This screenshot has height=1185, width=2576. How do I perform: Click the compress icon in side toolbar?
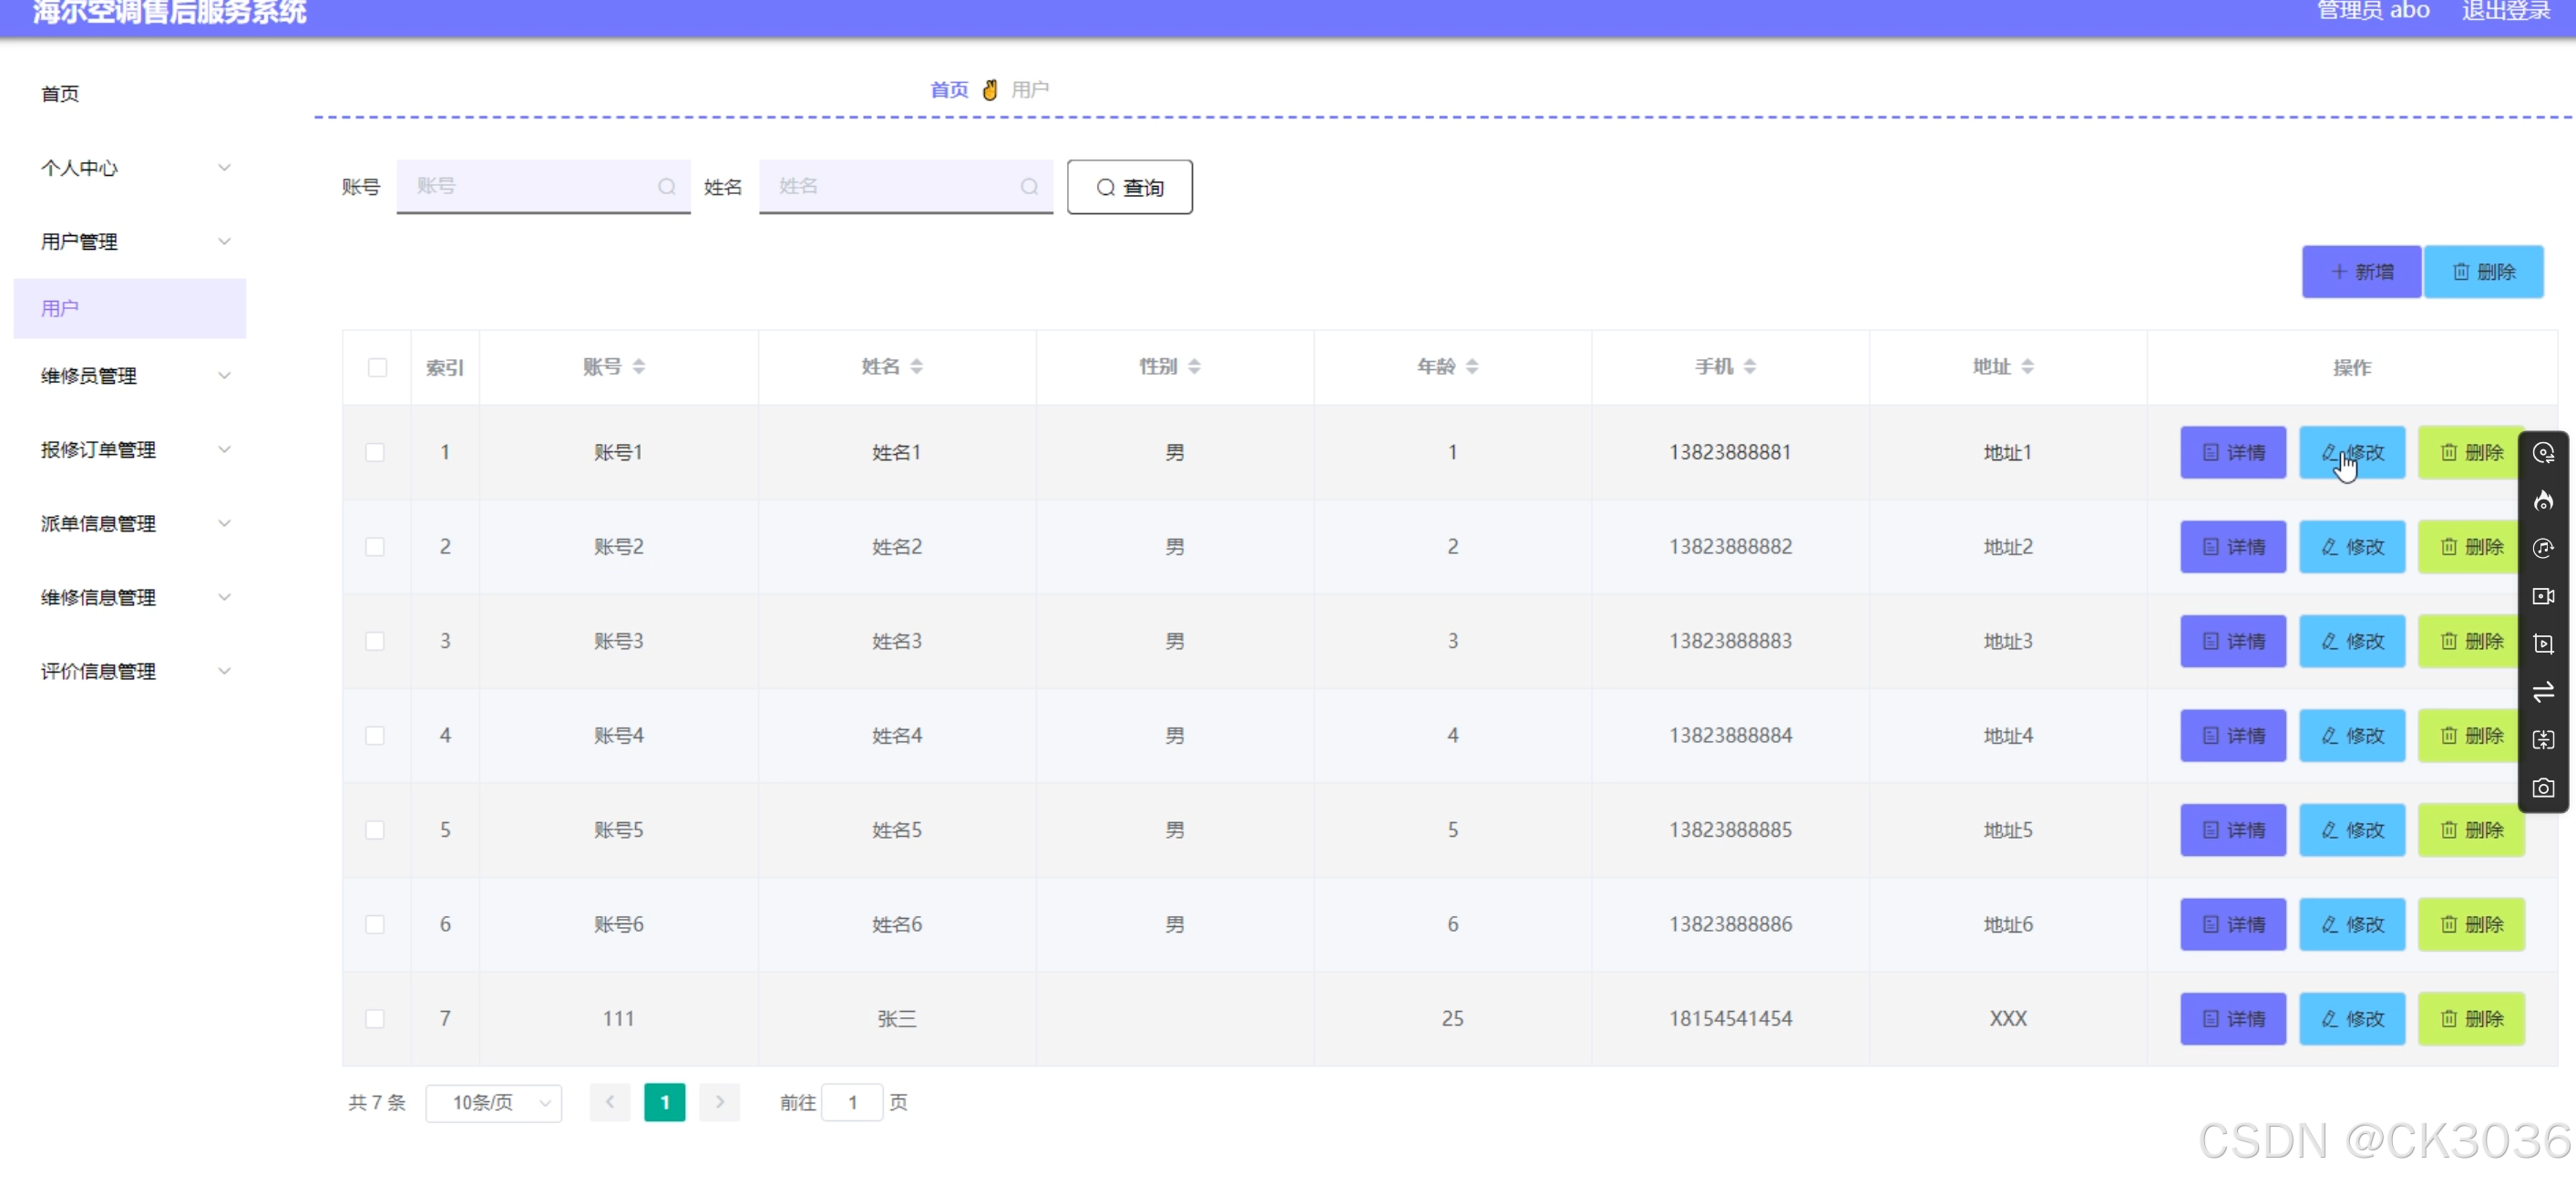2543,740
